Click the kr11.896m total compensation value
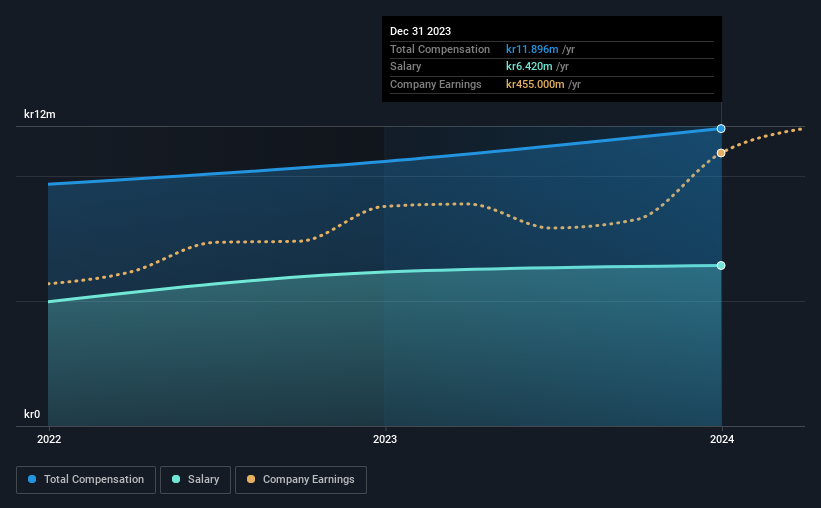 [532, 49]
